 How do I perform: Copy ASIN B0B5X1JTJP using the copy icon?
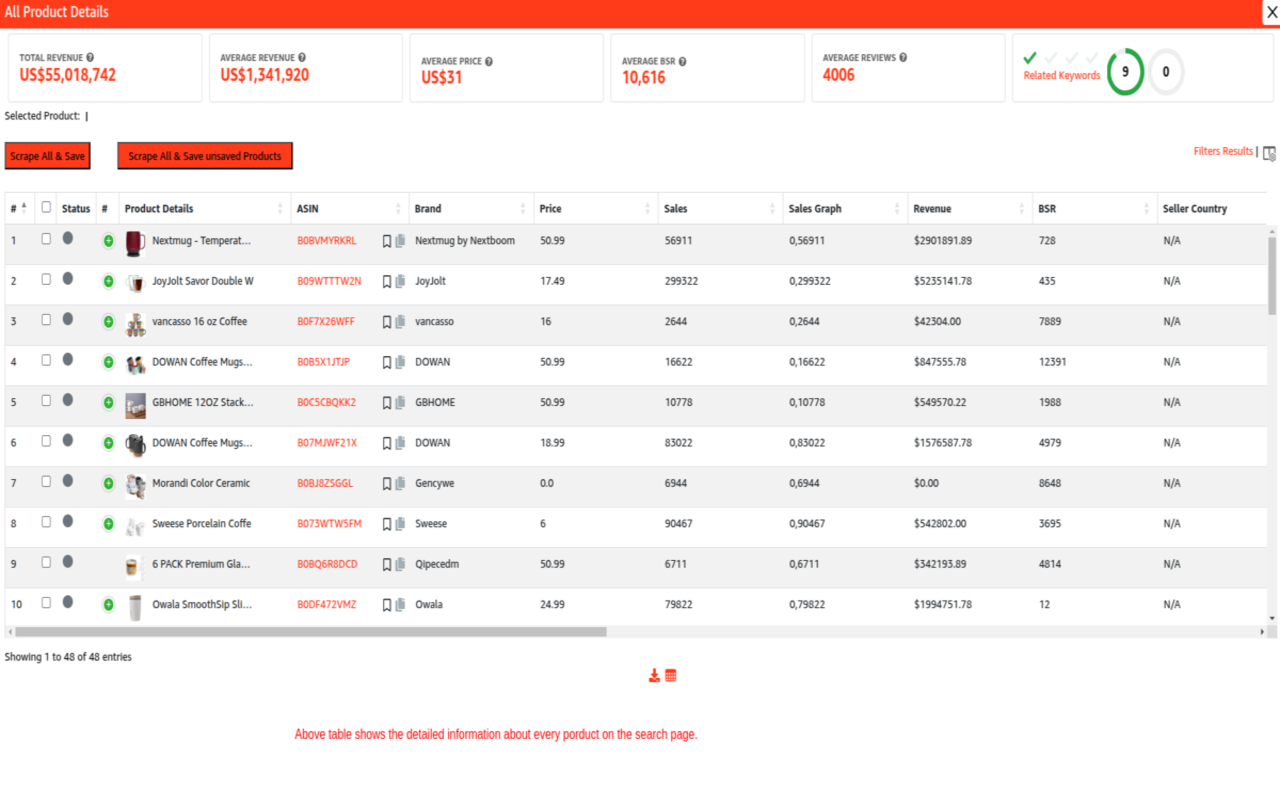pyautogui.click(x=400, y=362)
